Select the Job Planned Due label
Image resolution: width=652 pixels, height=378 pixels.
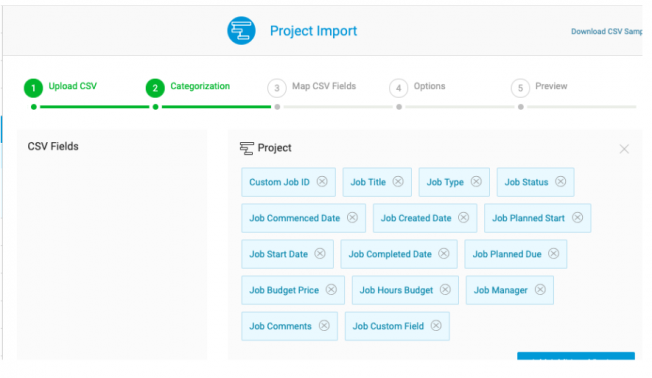point(507,254)
